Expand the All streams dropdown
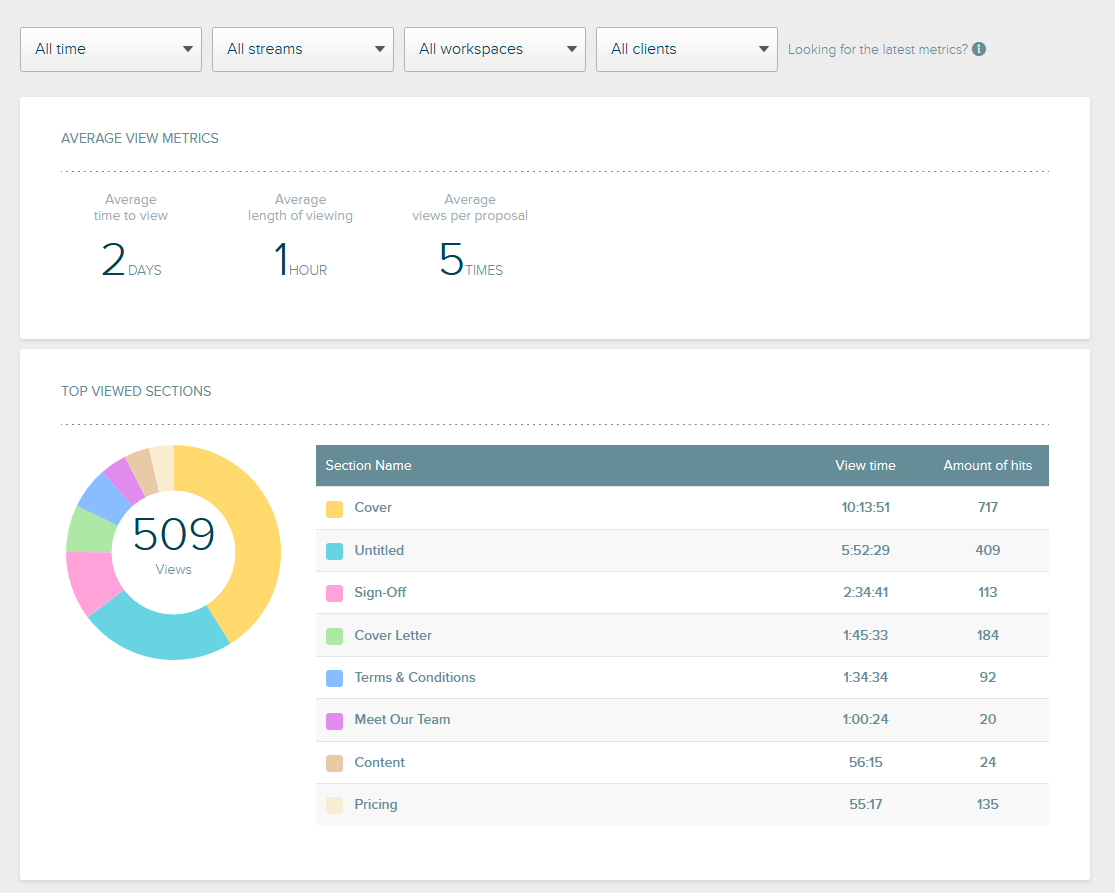1115x893 pixels. click(302, 49)
